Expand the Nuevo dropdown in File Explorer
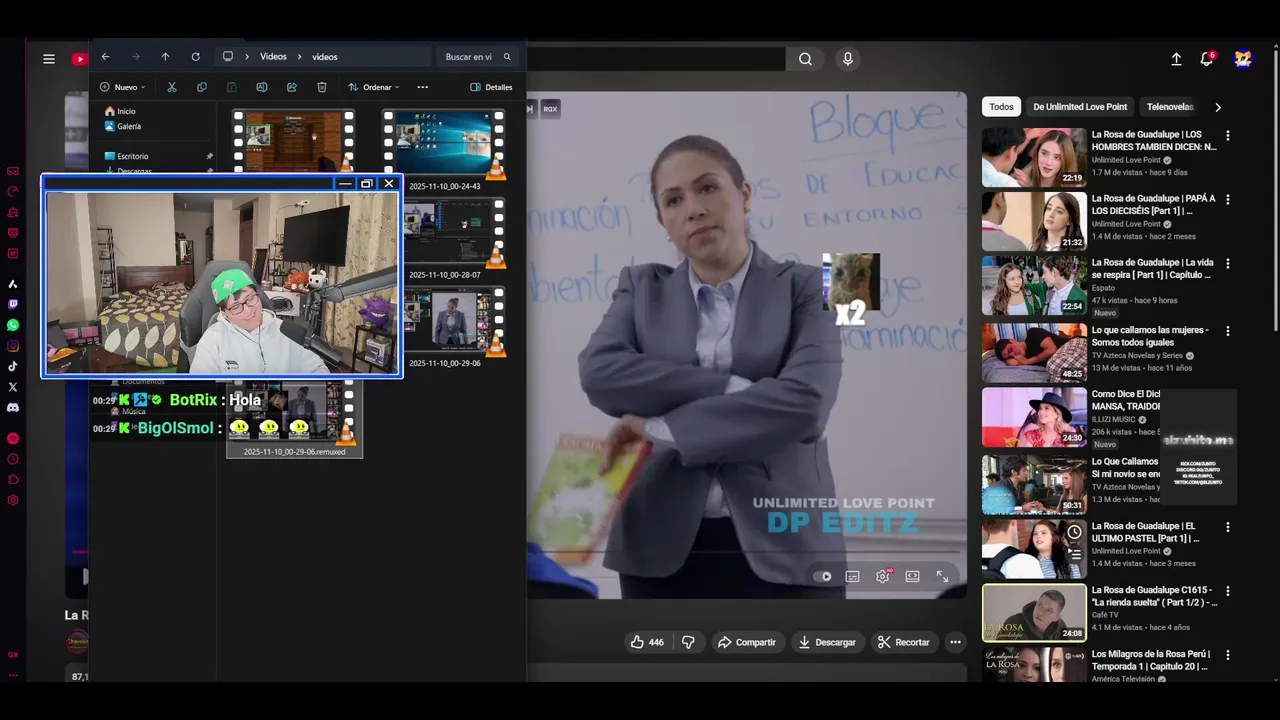Viewport: 1280px width, 720px height. pyautogui.click(x=123, y=87)
